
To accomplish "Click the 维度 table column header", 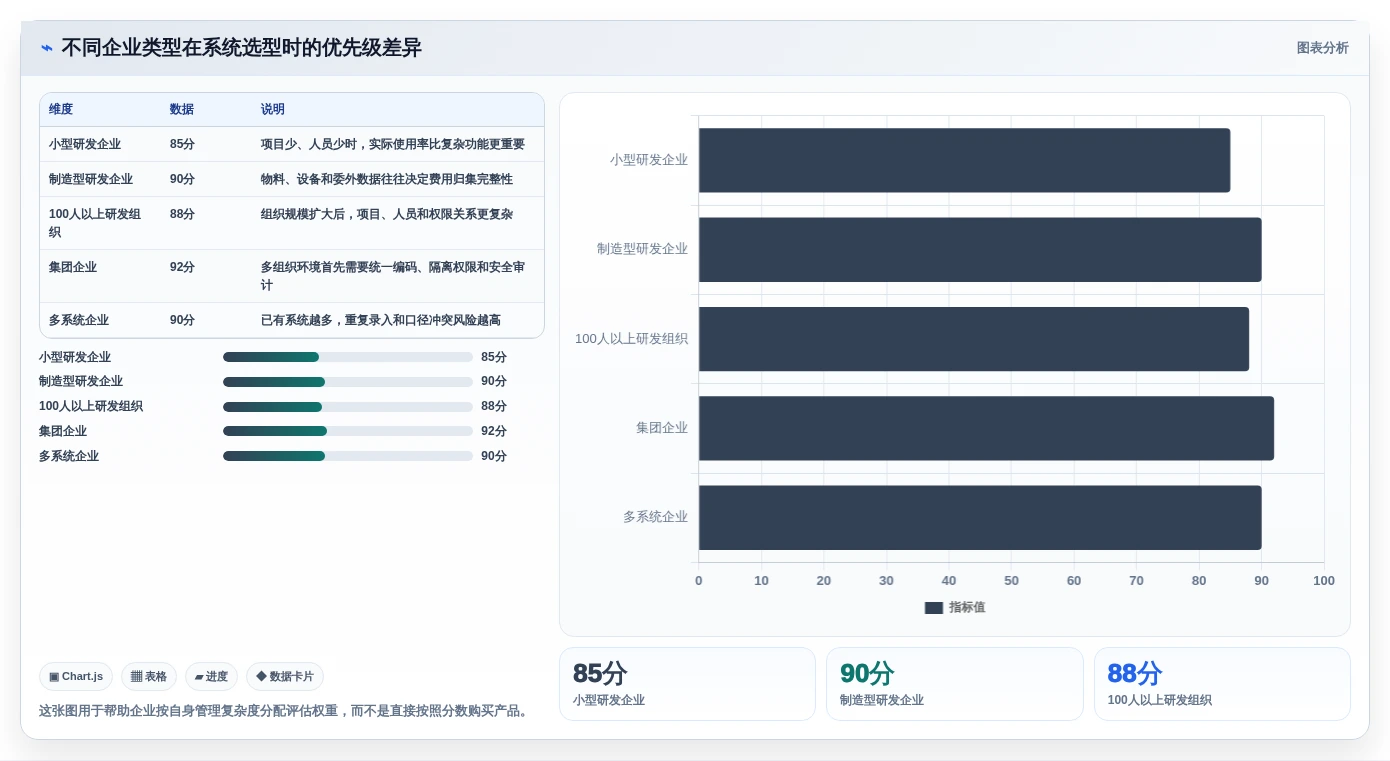I will point(61,109).
